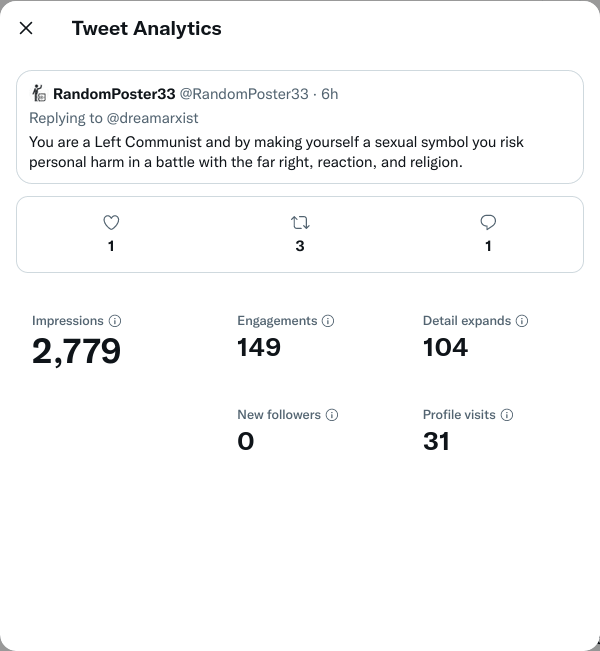Open RandomPoster33 display name link
The width and height of the screenshot is (600, 651).
click(114, 94)
